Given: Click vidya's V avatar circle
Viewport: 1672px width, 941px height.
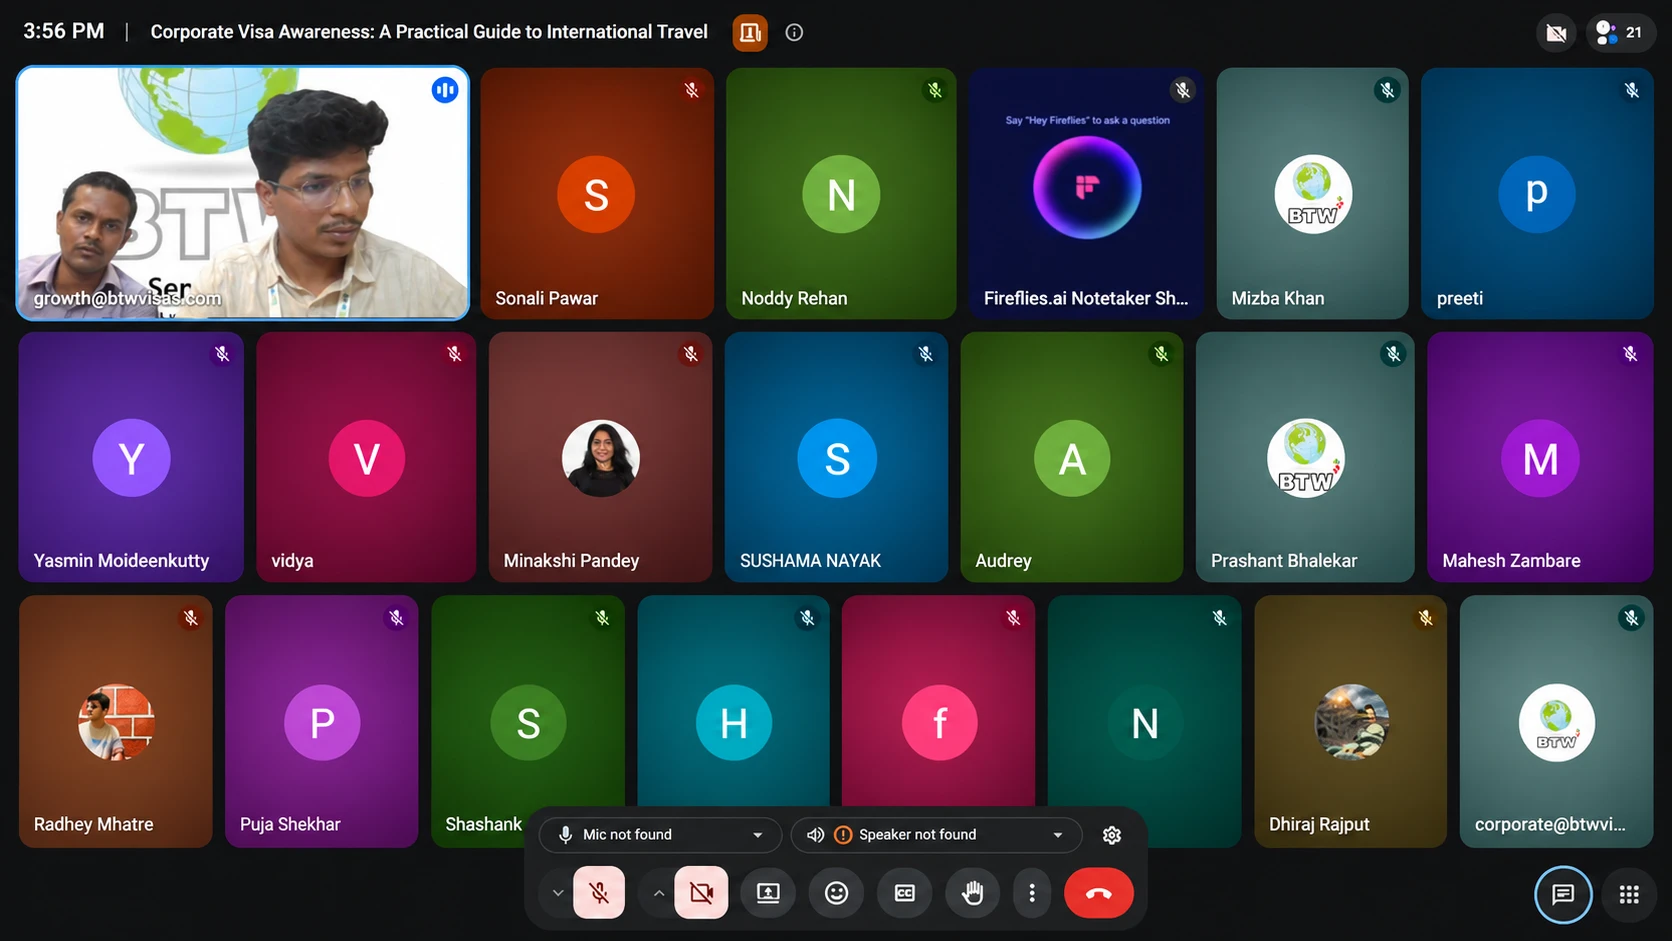Looking at the screenshot, I should click(367, 458).
